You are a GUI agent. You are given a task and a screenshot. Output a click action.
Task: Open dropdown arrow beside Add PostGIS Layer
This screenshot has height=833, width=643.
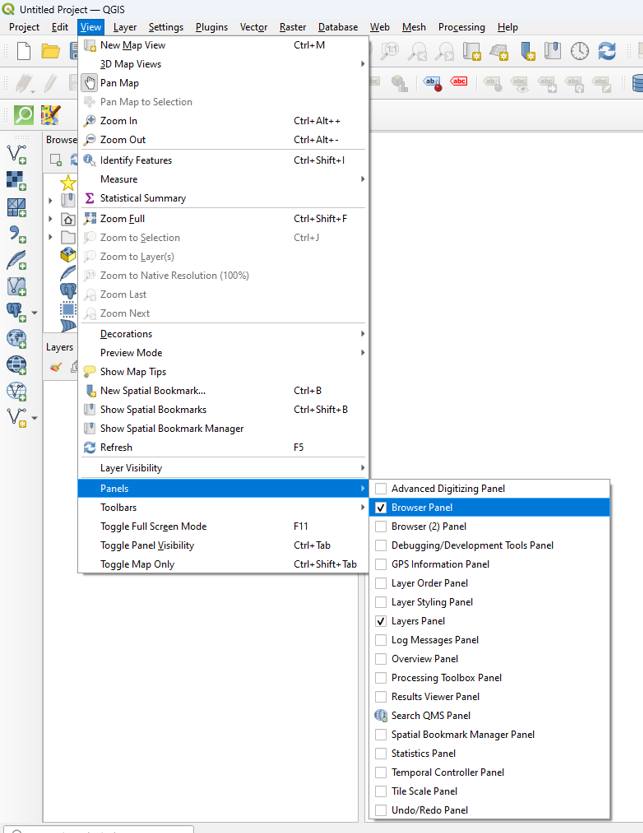(35, 313)
